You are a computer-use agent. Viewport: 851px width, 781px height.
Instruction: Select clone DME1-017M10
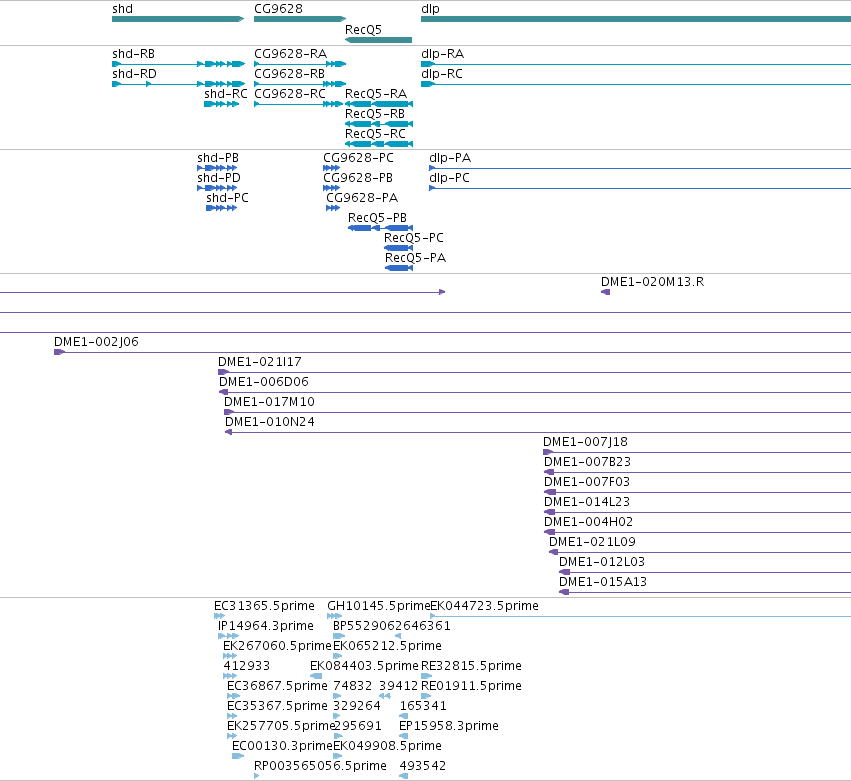click(x=269, y=402)
